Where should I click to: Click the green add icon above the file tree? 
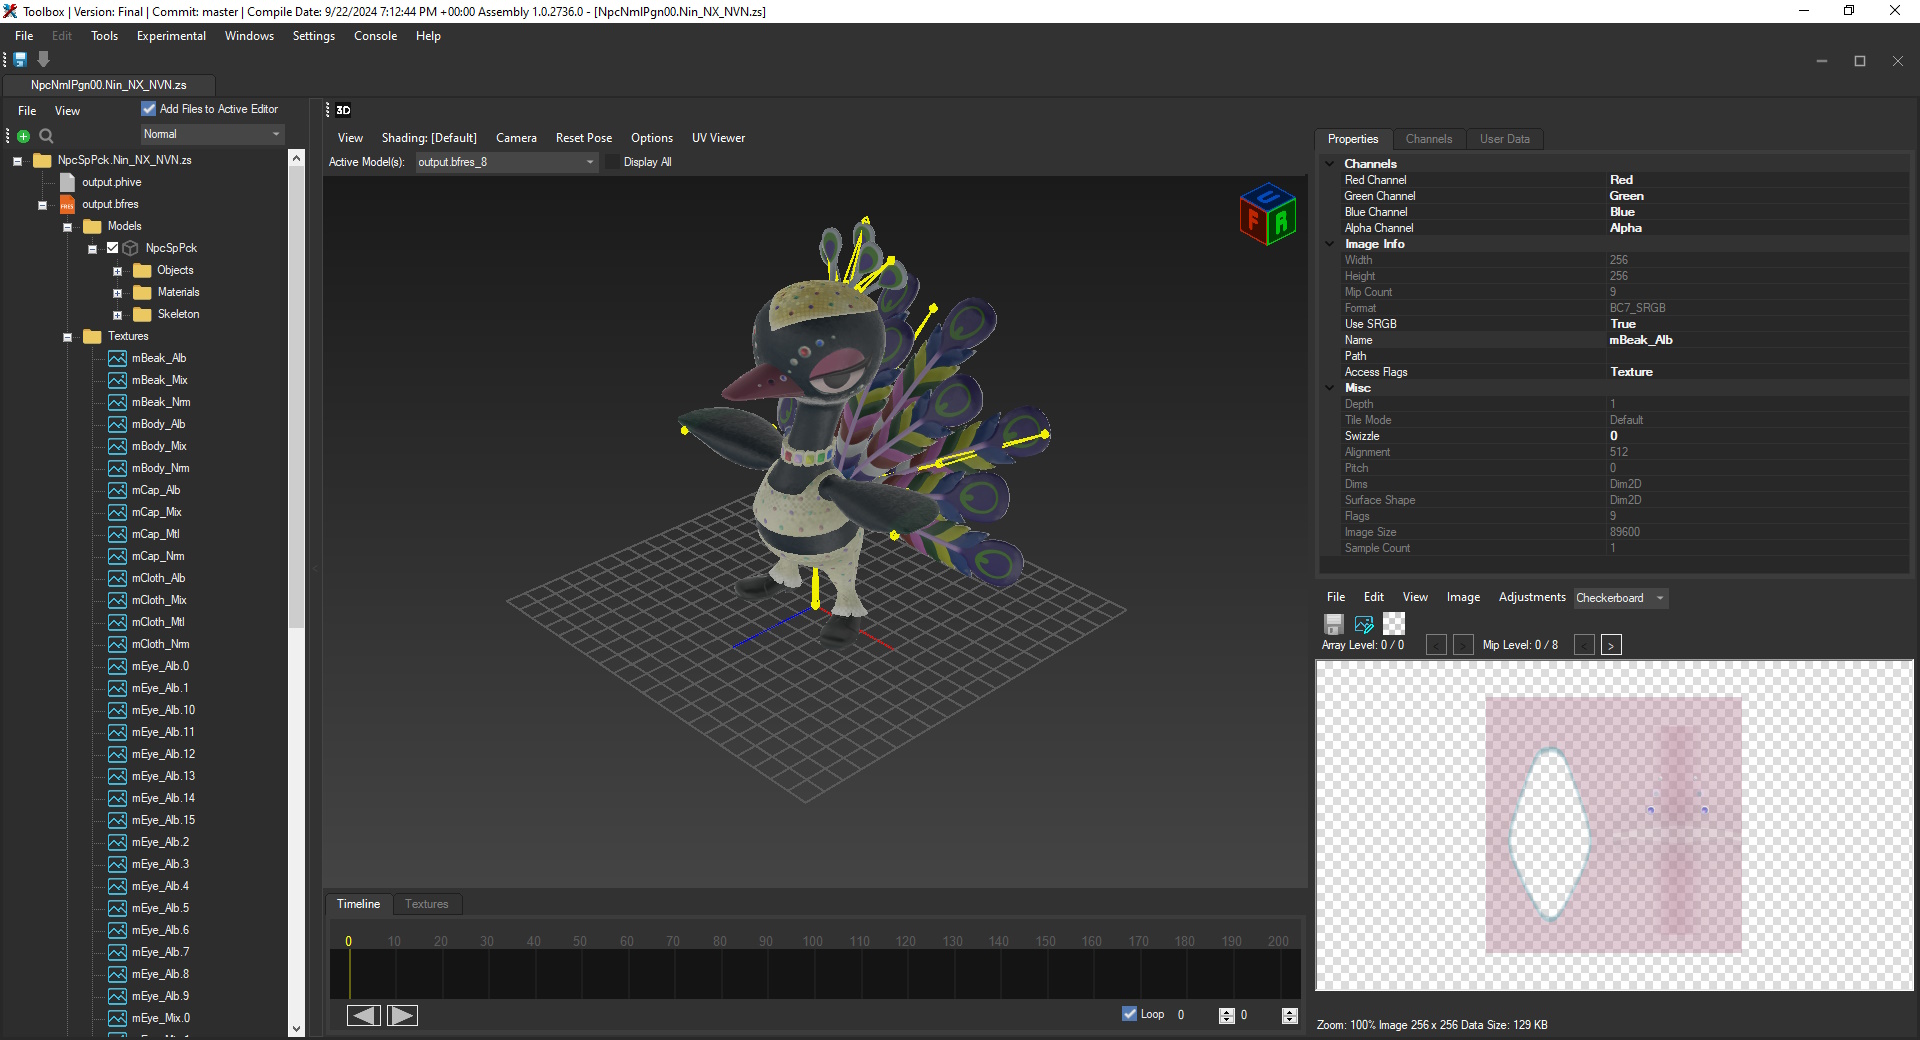coord(24,136)
